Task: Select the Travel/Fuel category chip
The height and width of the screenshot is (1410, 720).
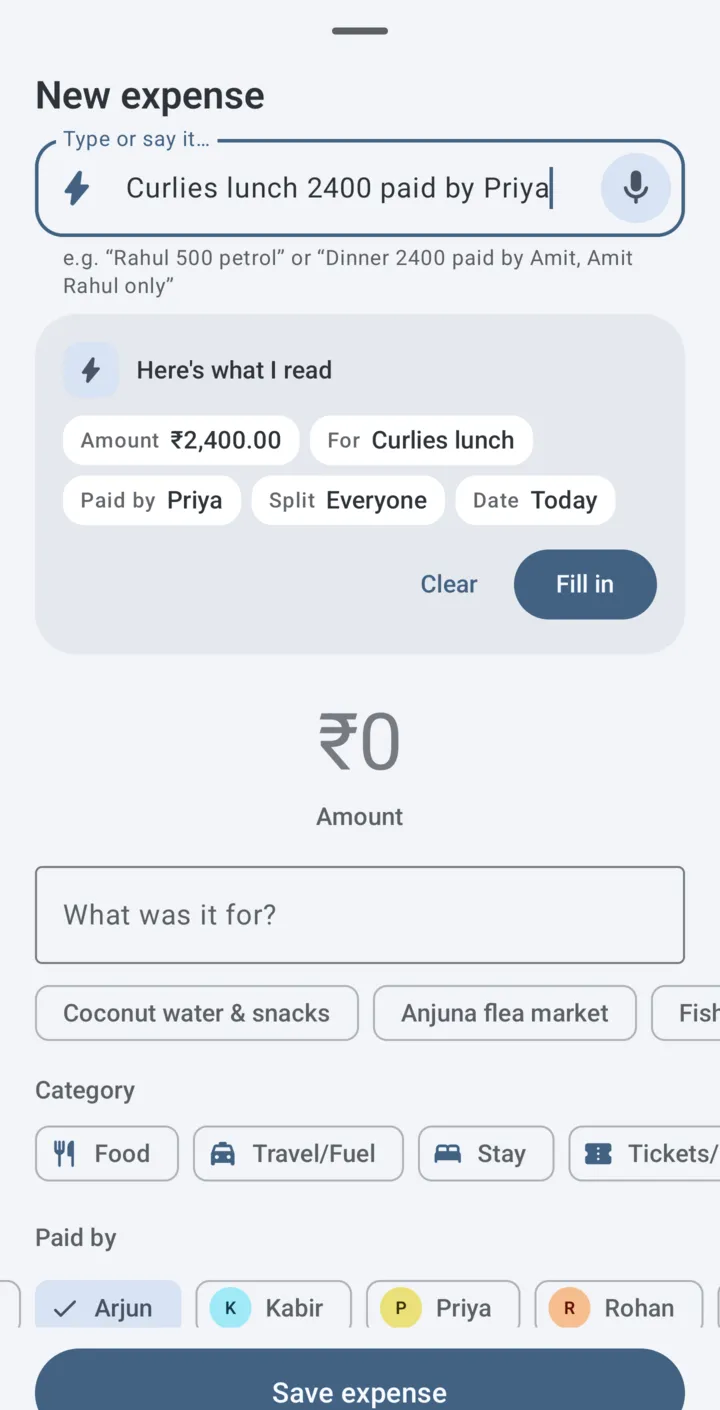Action: click(x=298, y=1153)
